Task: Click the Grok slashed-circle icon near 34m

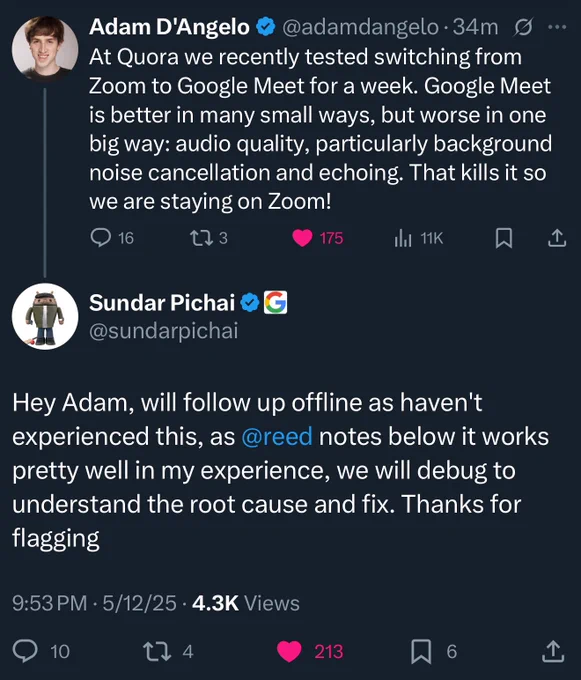Action: point(523,28)
